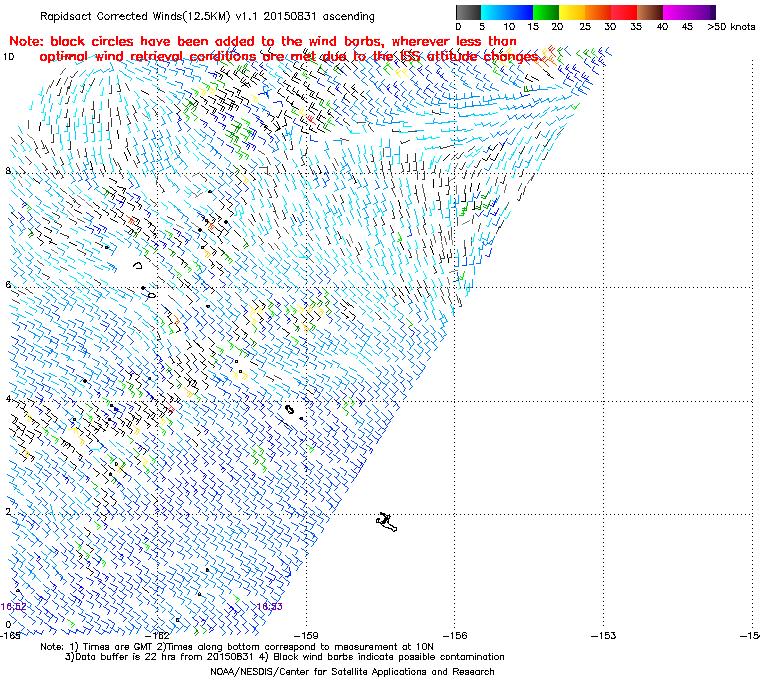Click the longitude label '-165'

coord(11,636)
